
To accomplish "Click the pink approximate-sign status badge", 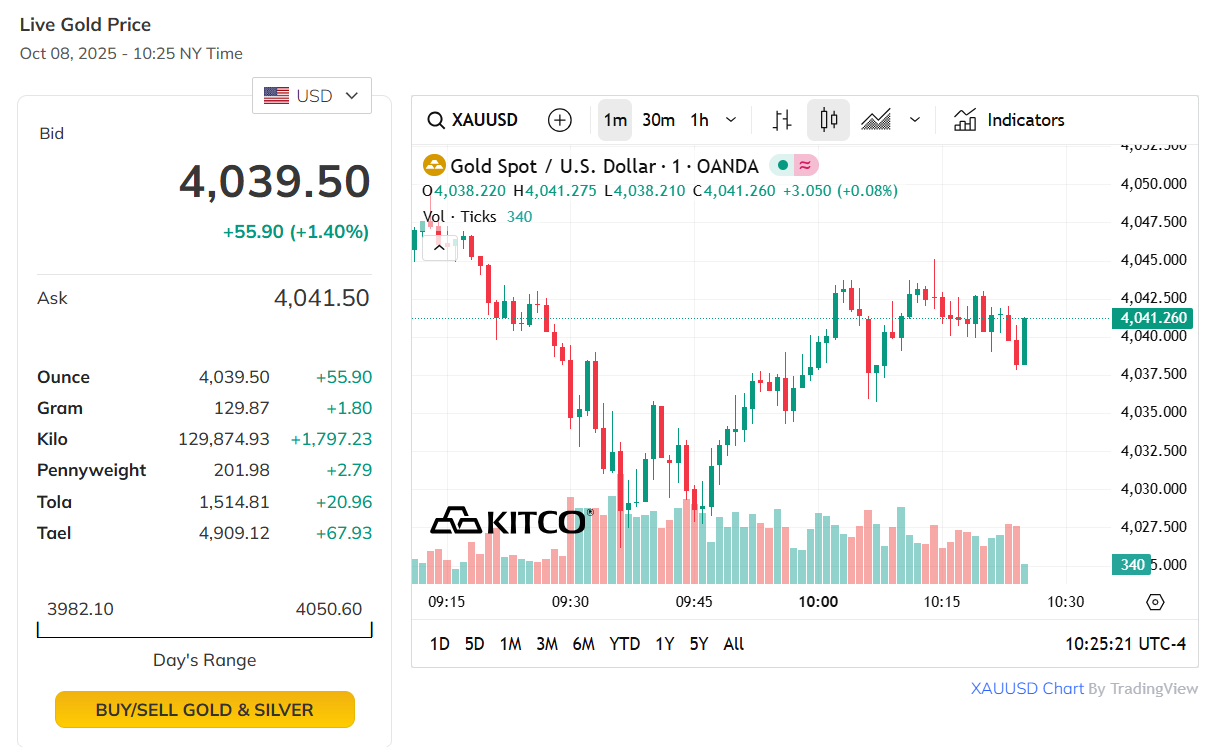I will click(806, 166).
